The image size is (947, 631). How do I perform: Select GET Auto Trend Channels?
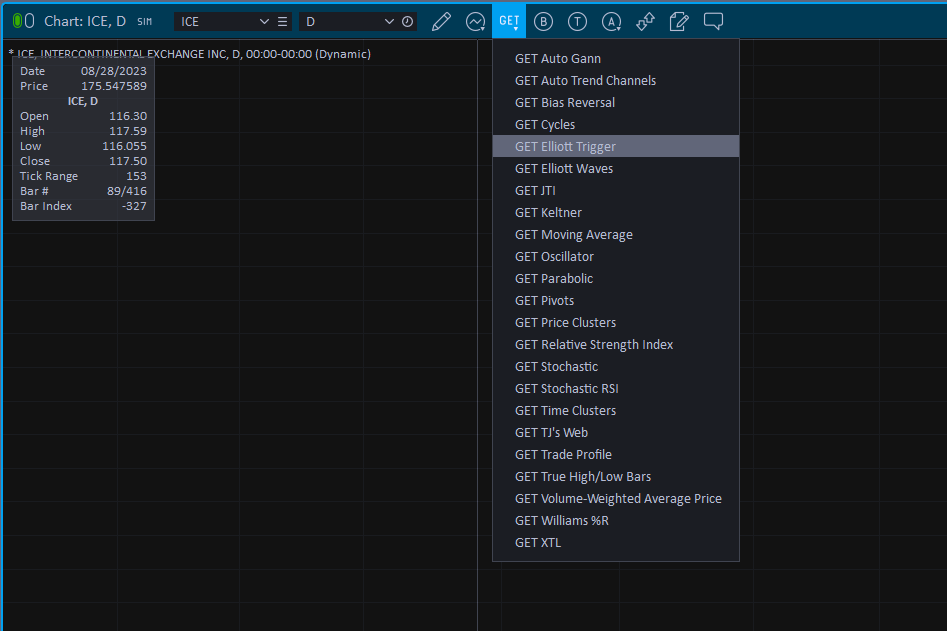click(x=616, y=80)
